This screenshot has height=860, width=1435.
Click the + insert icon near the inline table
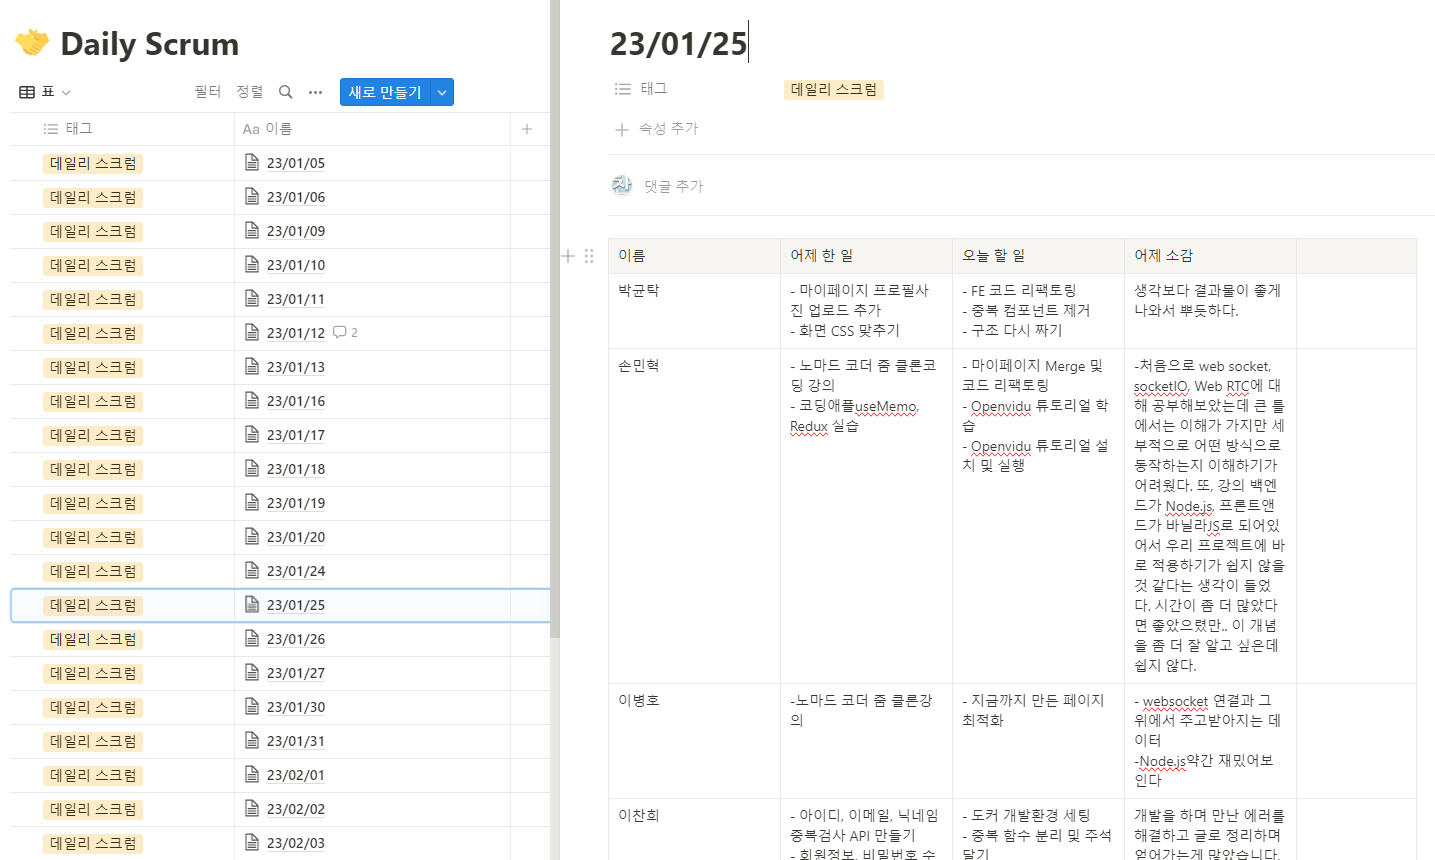click(x=567, y=256)
